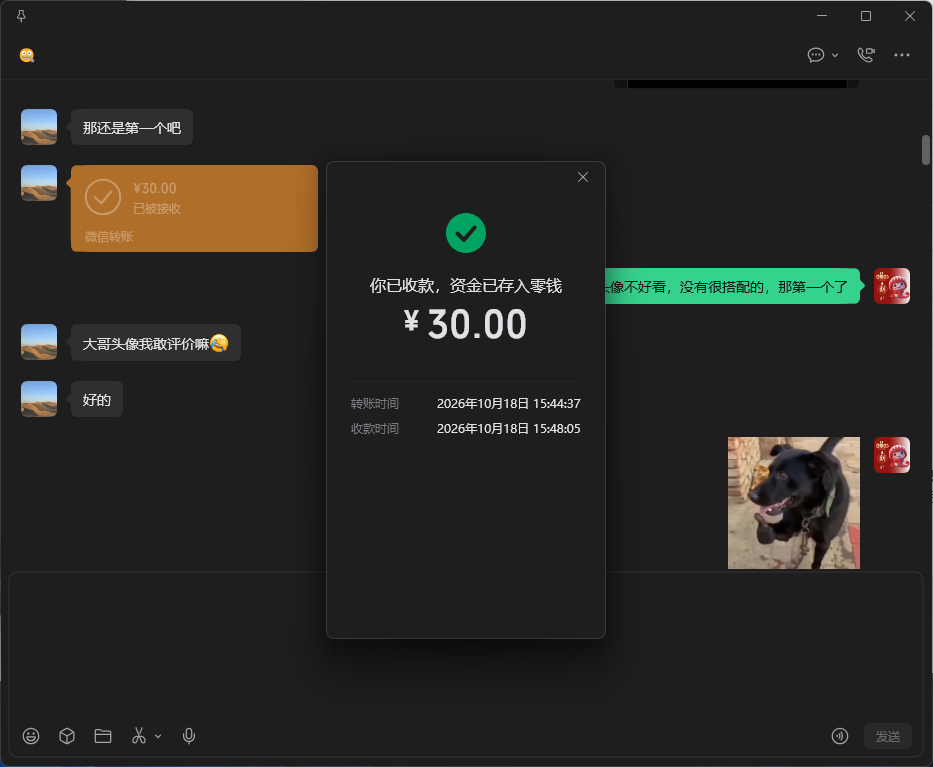Click the 发送 send button

point(888,737)
